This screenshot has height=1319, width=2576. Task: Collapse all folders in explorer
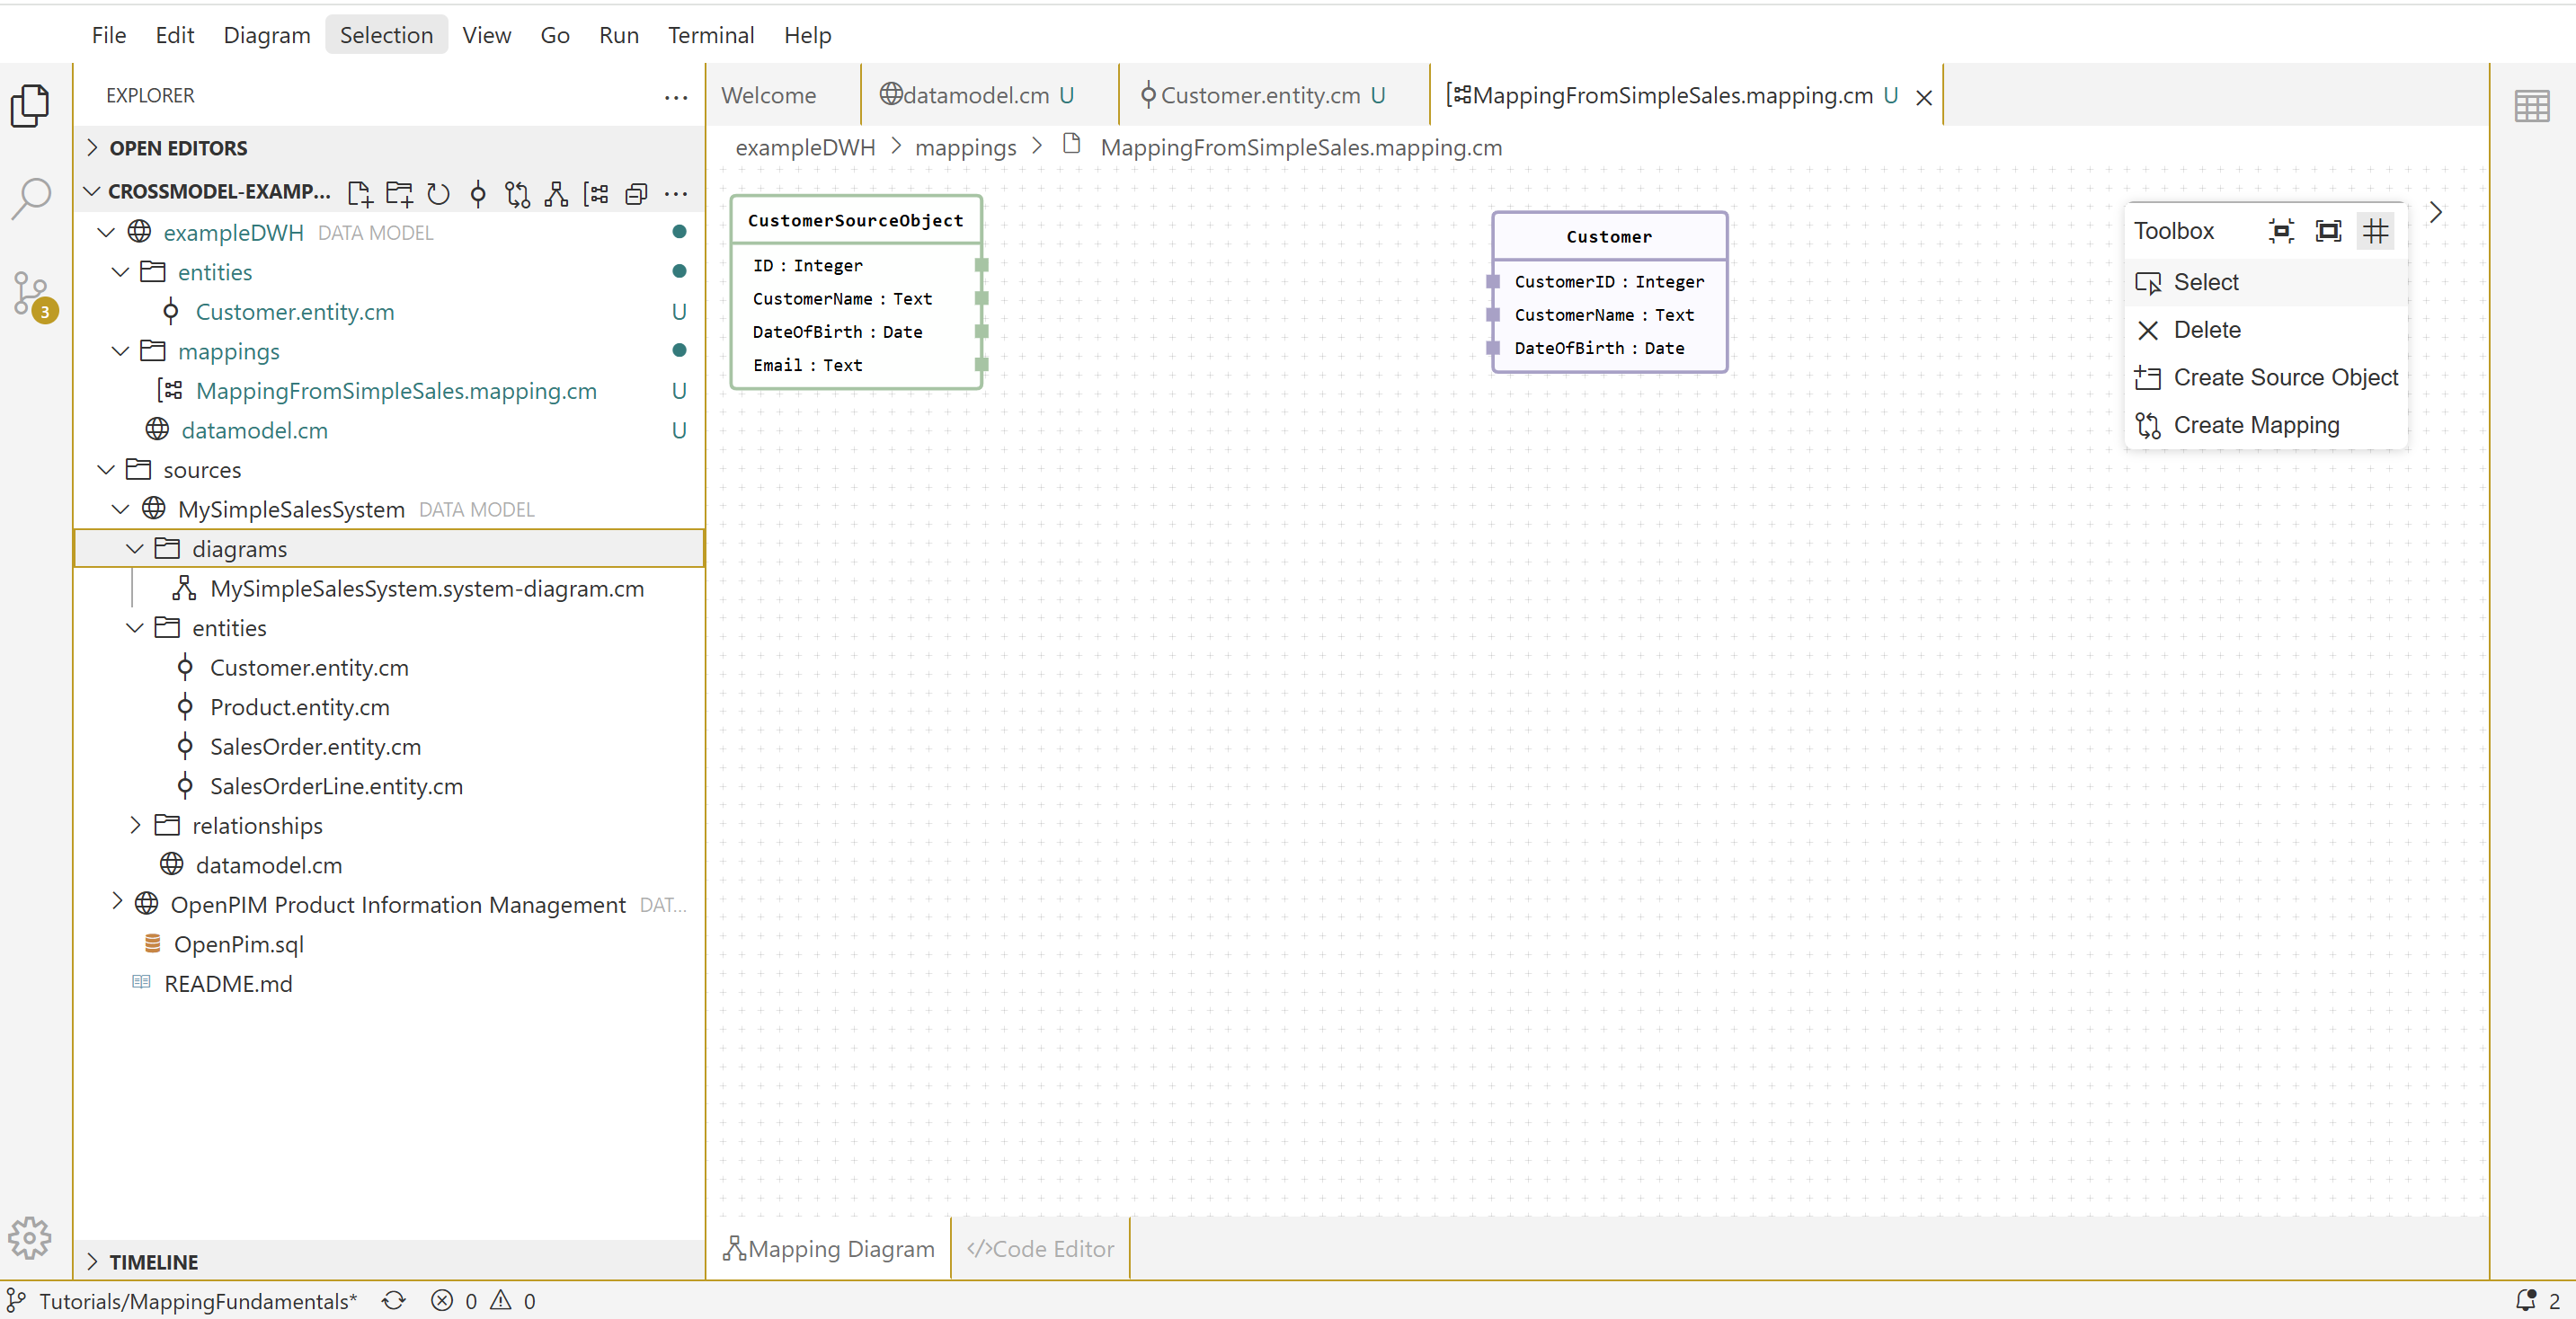point(636,193)
